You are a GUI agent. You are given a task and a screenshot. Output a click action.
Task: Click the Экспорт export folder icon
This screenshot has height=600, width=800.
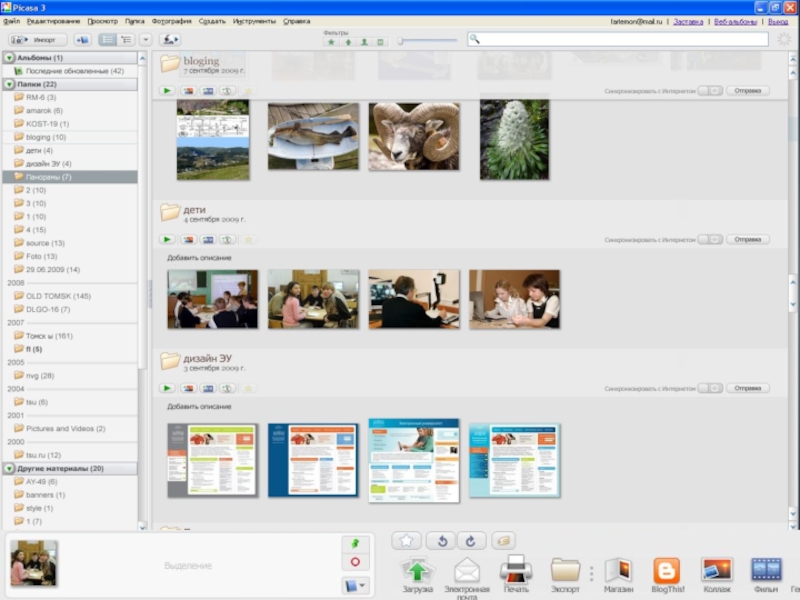tap(565, 576)
